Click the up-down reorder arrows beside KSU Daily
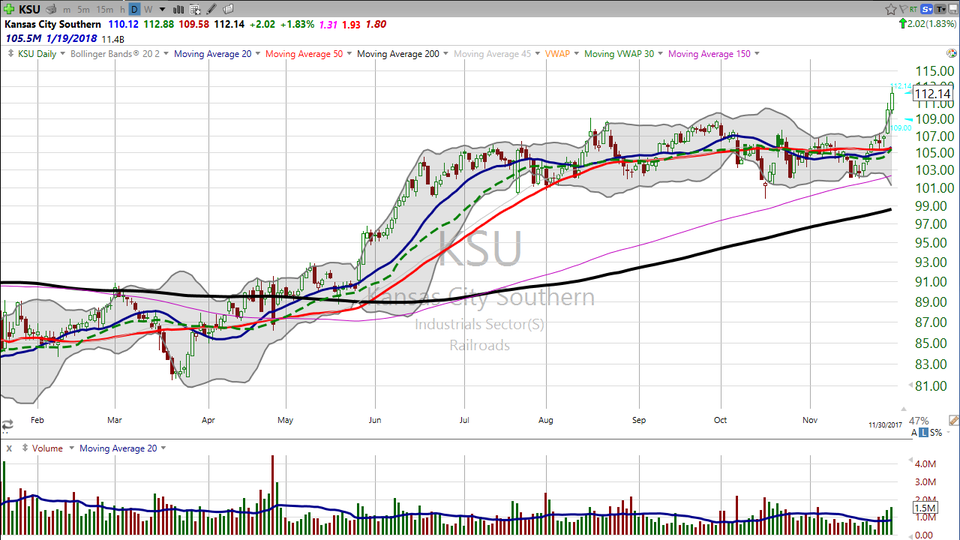This screenshot has height=540, width=960. tap(10, 54)
